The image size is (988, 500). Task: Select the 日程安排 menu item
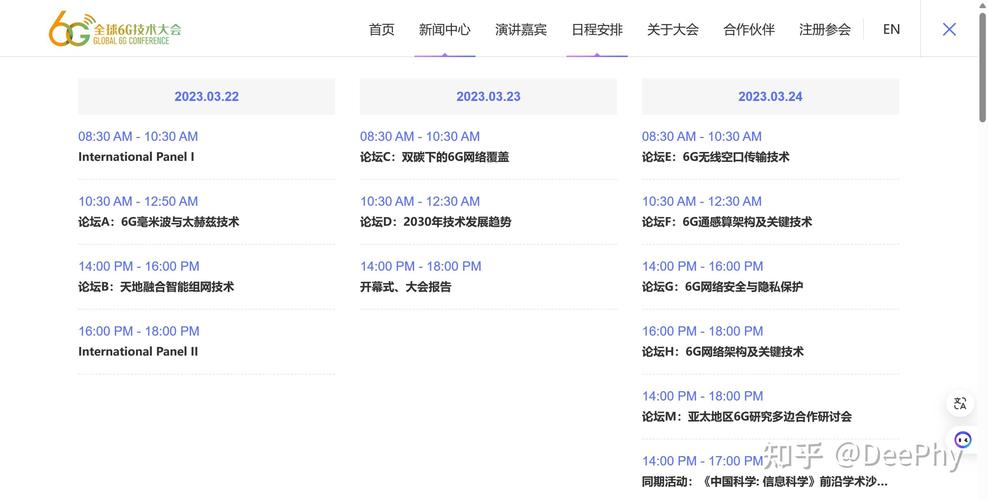pos(597,29)
